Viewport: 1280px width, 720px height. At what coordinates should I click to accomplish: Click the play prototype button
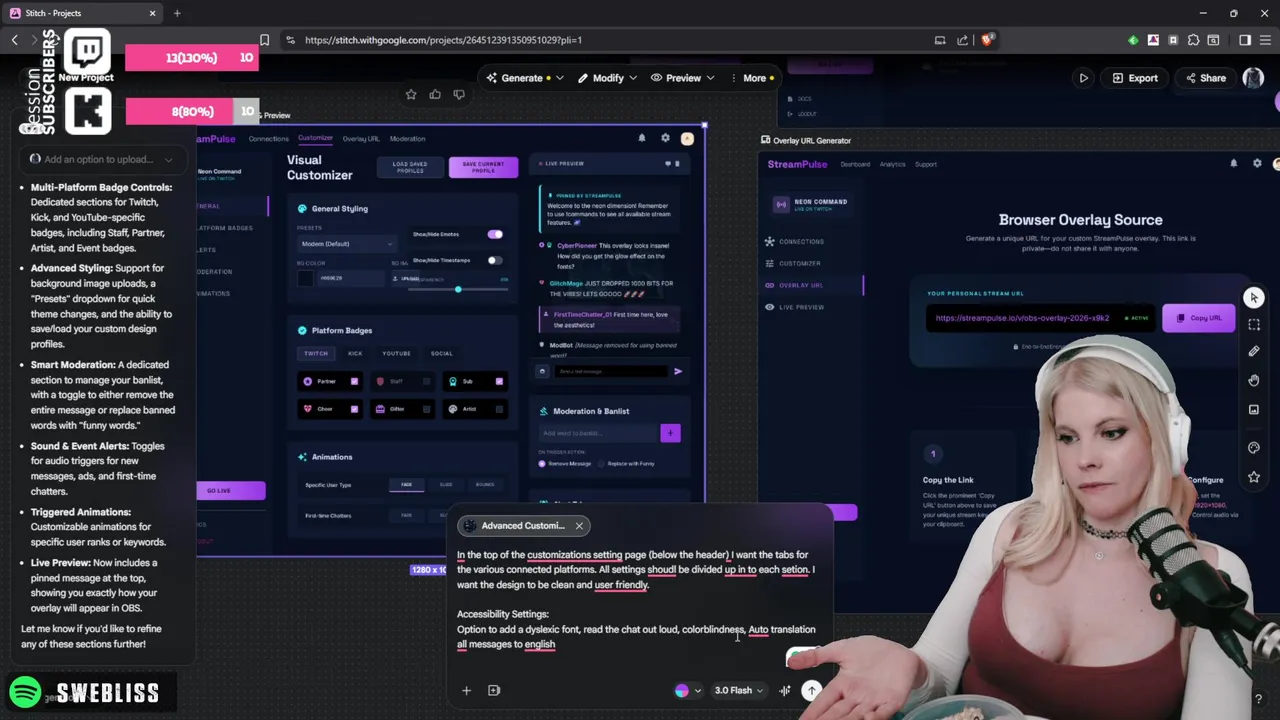(x=1083, y=78)
